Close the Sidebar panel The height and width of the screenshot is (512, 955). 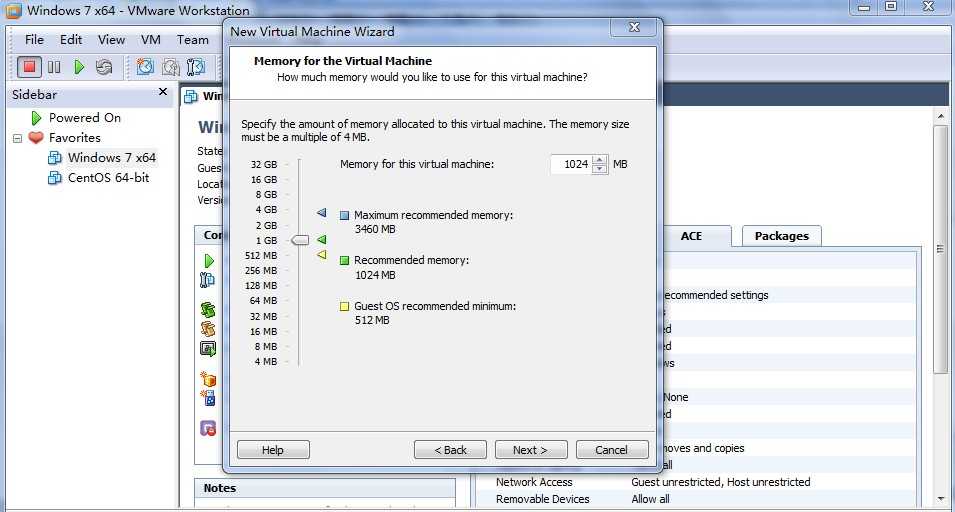click(163, 91)
